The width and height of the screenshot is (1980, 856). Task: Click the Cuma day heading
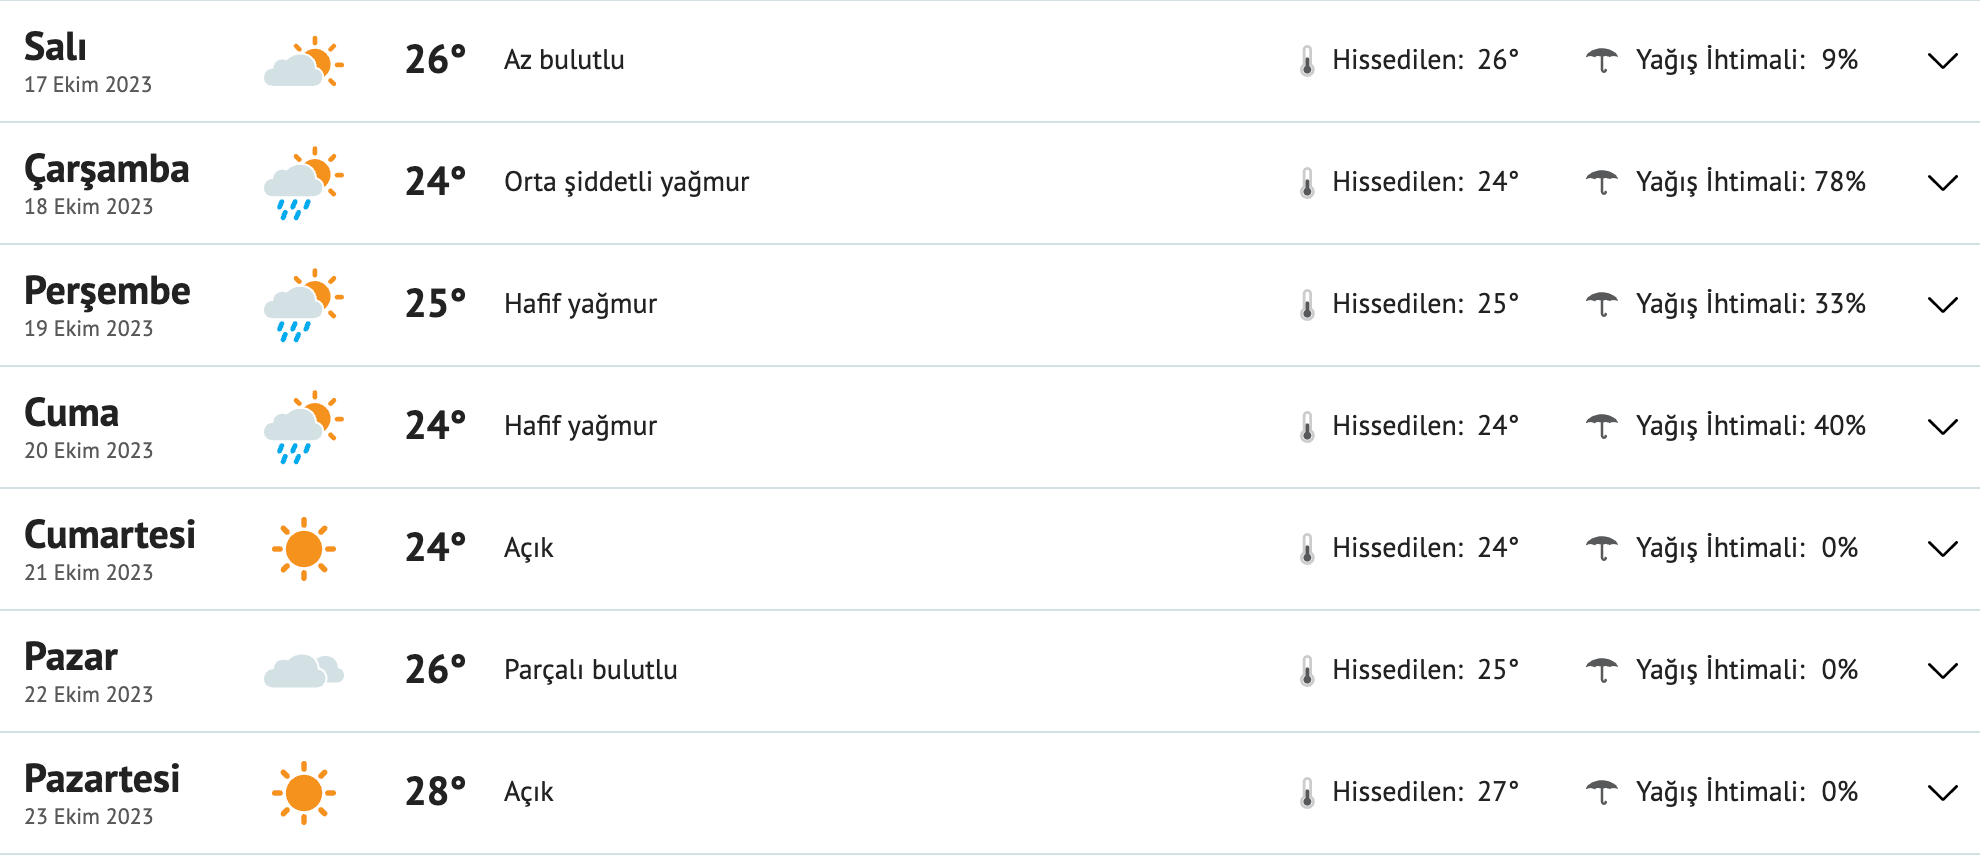tap(72, 413)
